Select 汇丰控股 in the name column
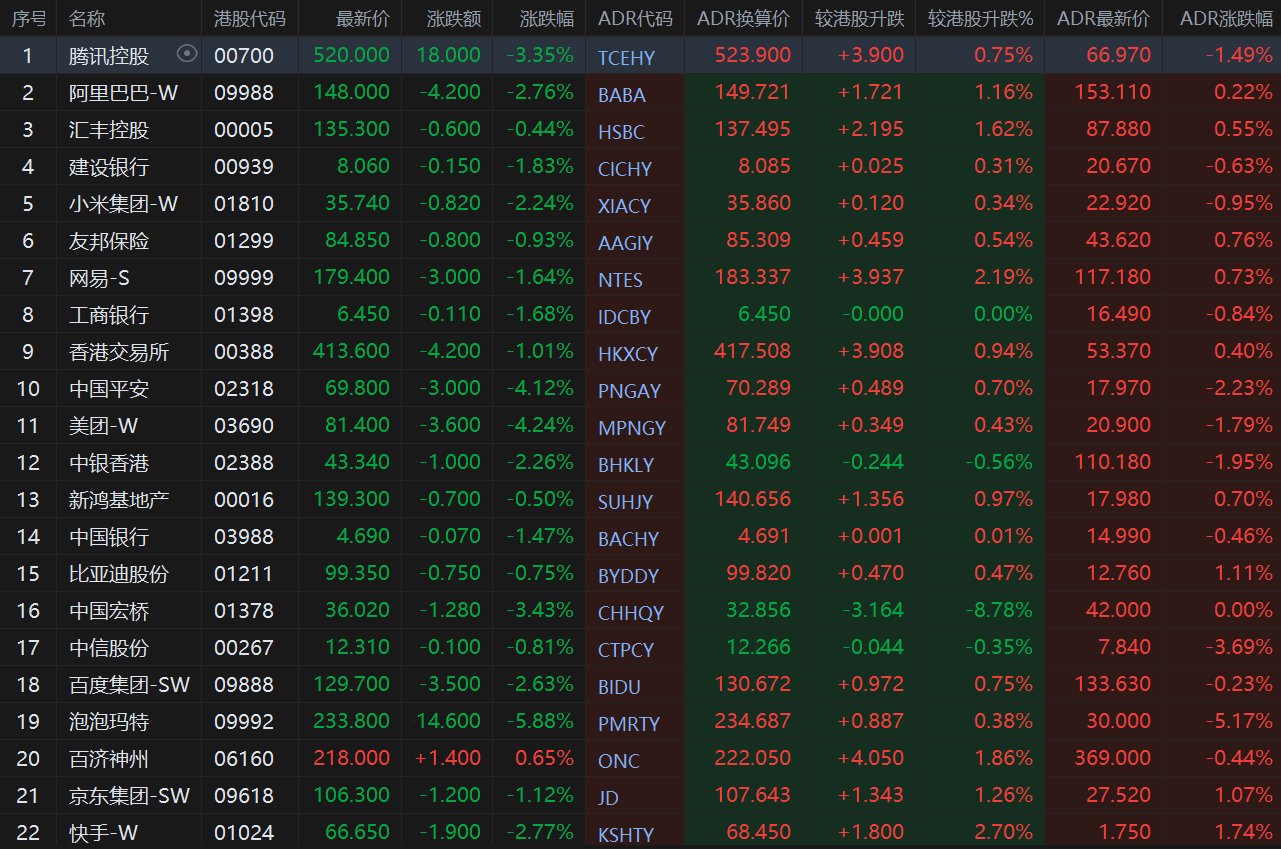 (109, 130)
